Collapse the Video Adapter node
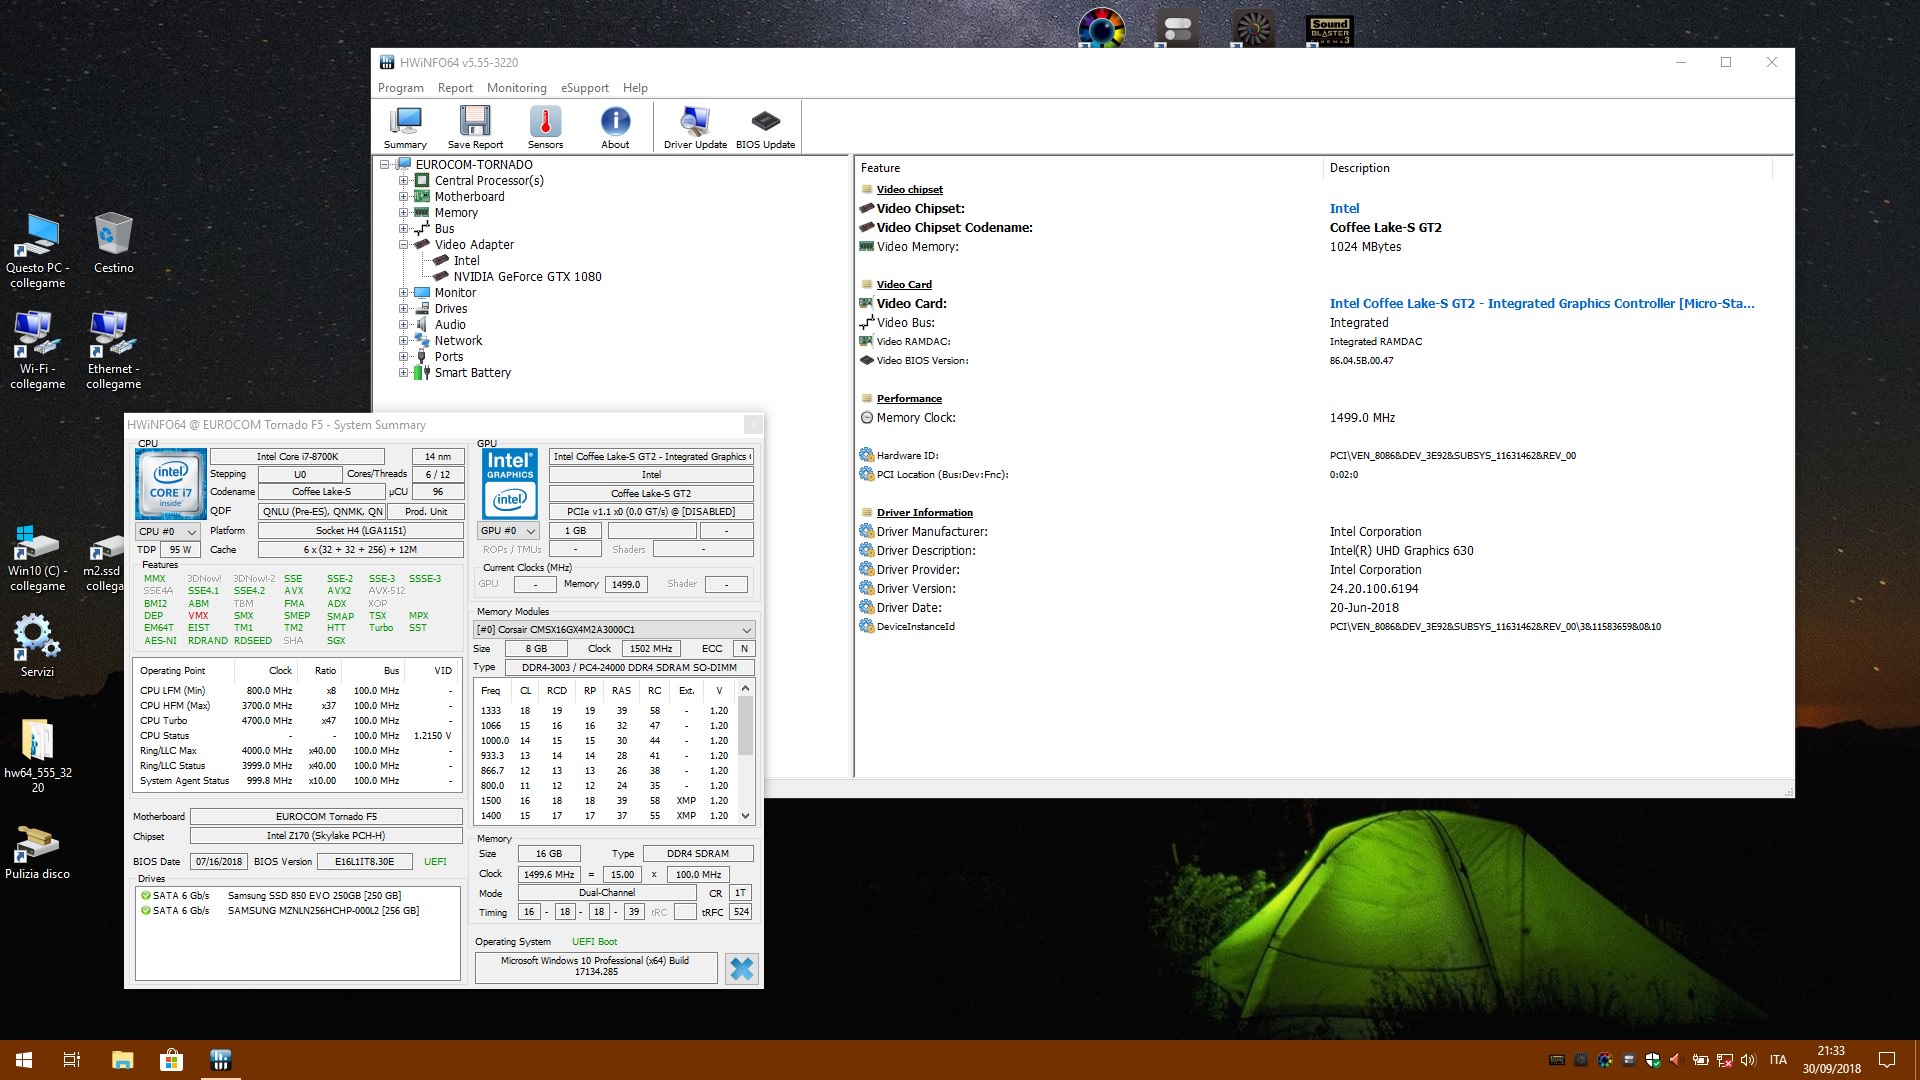Image resolution: width=1920 pixels, height=1080 pixels. coord(404,245)
